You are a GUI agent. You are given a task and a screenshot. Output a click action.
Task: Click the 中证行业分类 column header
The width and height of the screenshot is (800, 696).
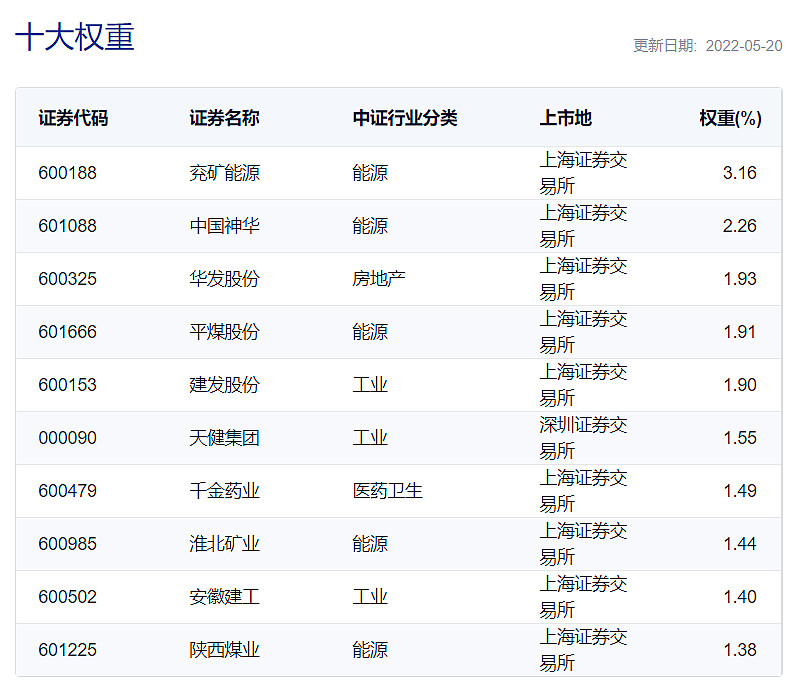405,118
